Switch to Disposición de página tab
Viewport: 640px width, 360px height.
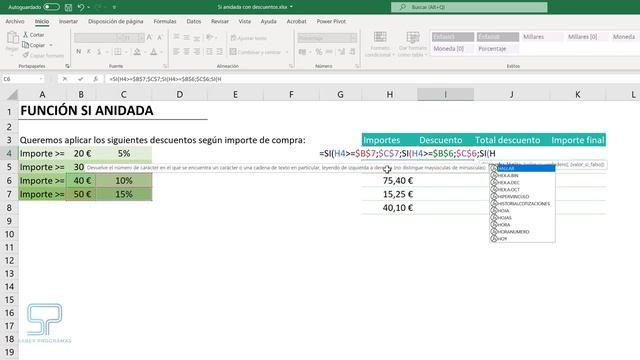[x=116, y=21]
